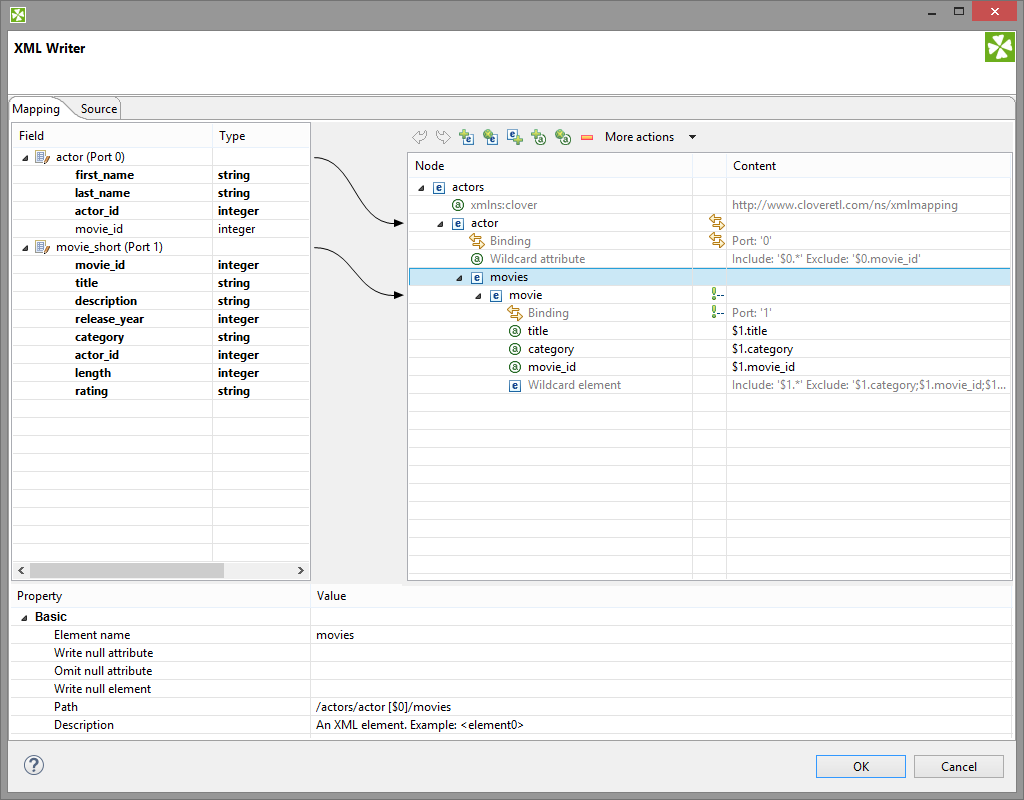Screen dimensions: 1024x800
Task: Switch to the Source tab
Action: (x=99, y=109)
